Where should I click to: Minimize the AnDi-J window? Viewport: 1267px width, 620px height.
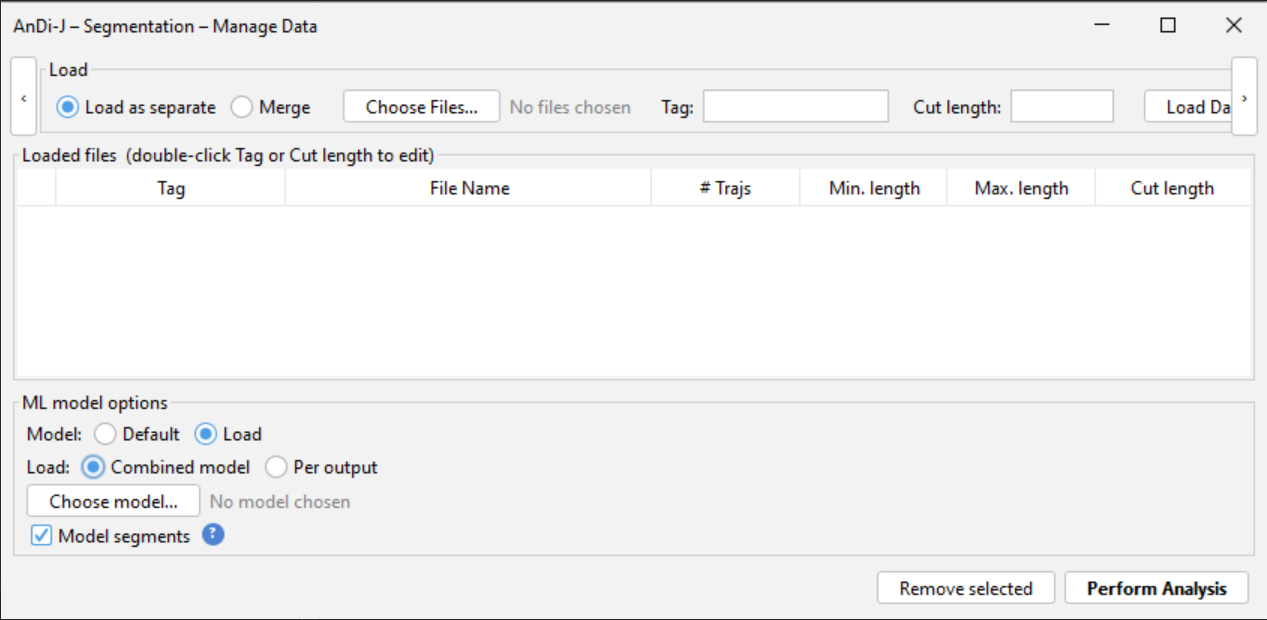(x=1102, y=26)
